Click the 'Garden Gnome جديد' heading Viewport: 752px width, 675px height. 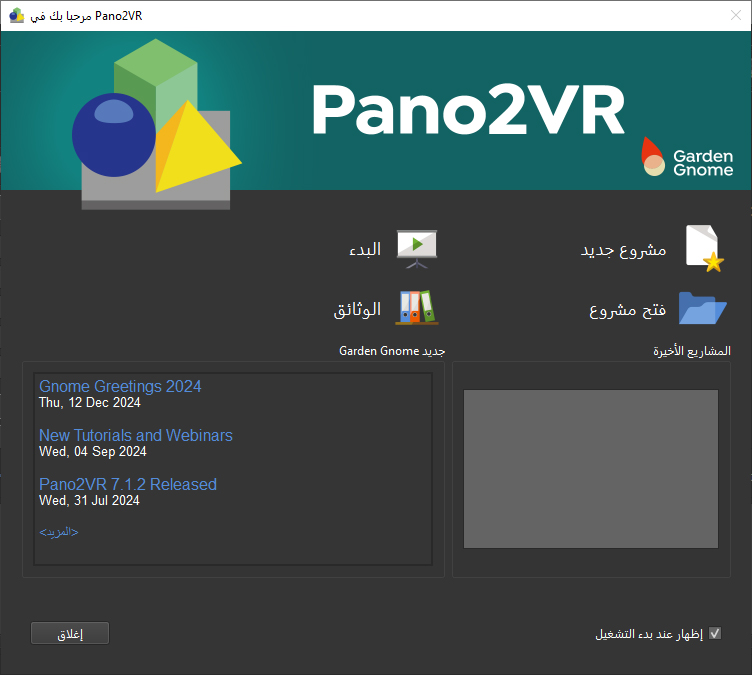click(x=392, y=351)
